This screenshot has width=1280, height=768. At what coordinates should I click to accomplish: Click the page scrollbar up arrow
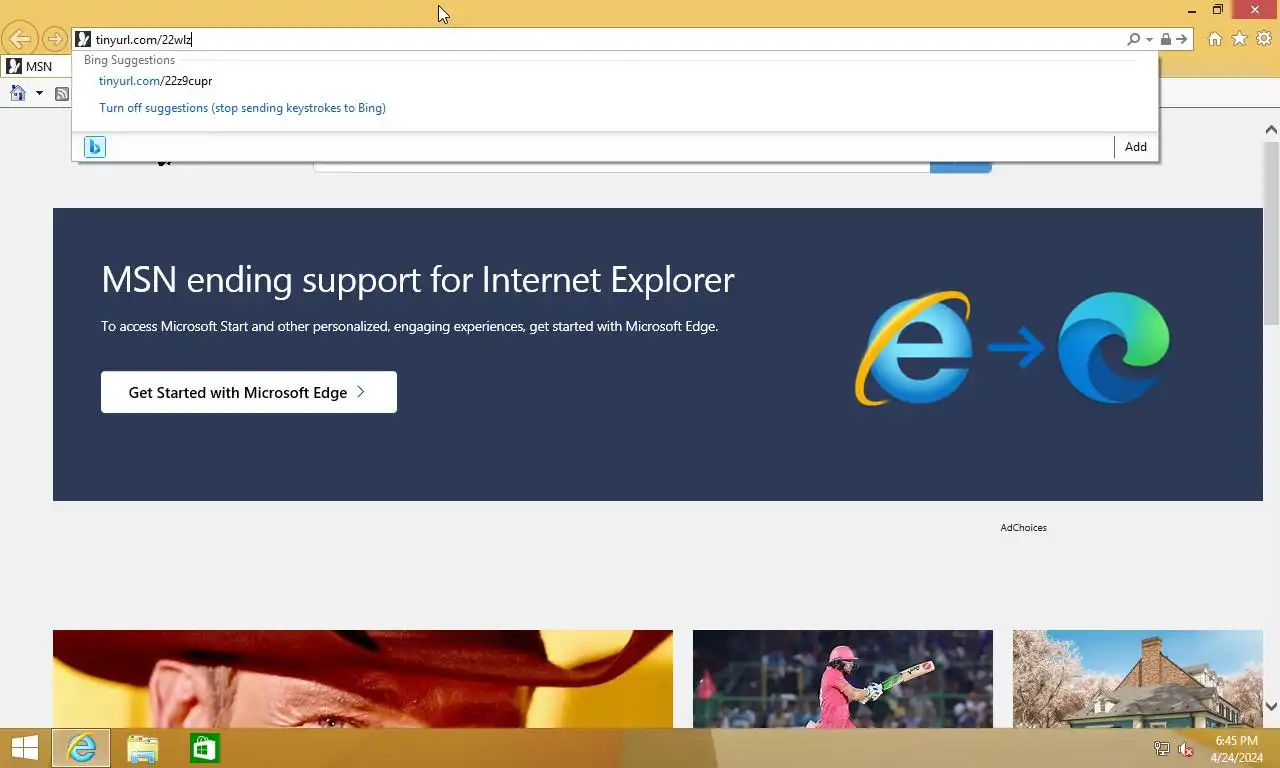click(1271, 130)
